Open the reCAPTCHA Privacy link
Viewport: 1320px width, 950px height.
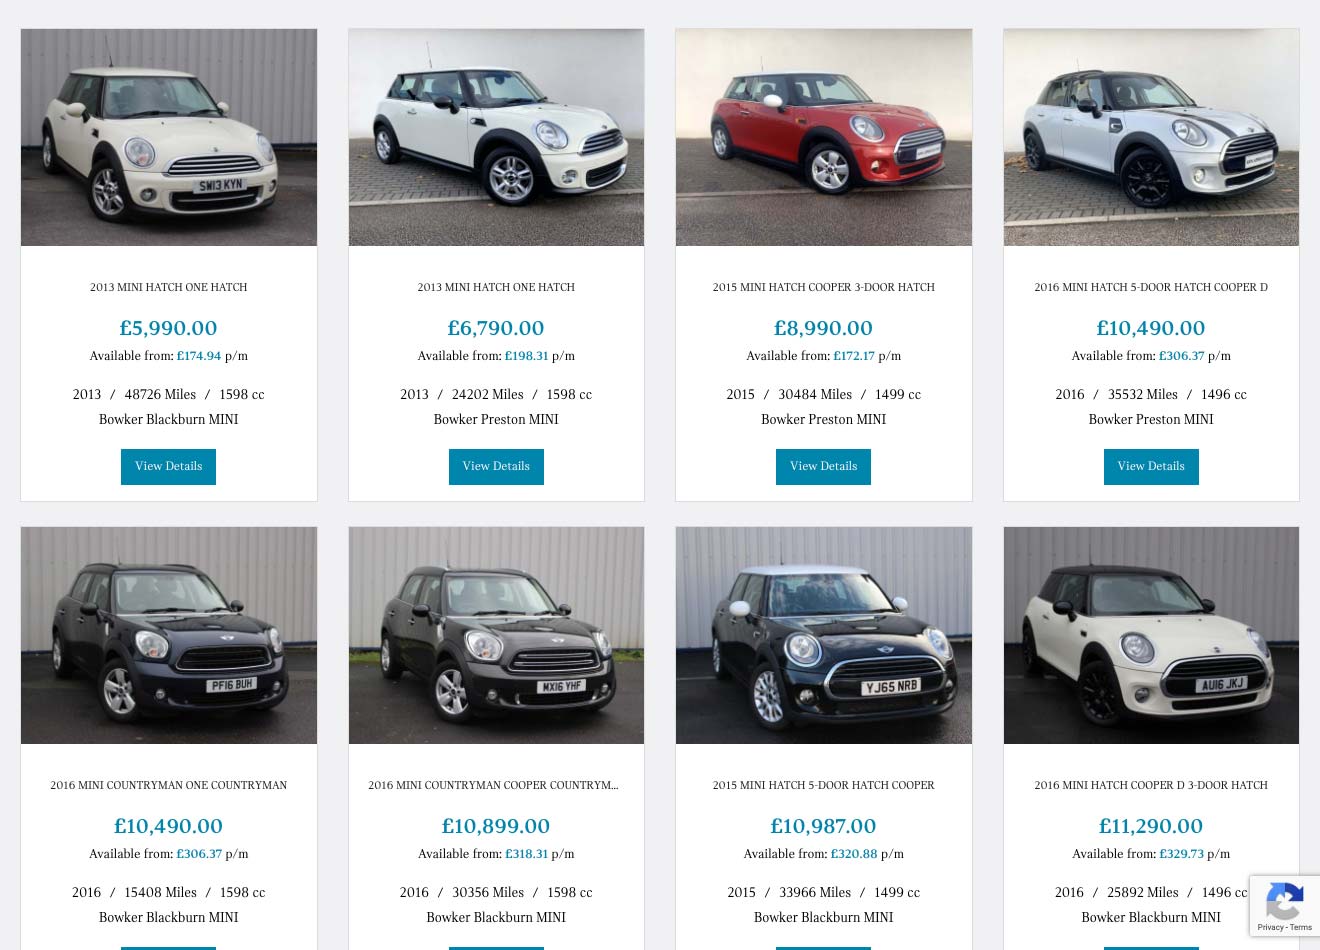pos(1270,928)
